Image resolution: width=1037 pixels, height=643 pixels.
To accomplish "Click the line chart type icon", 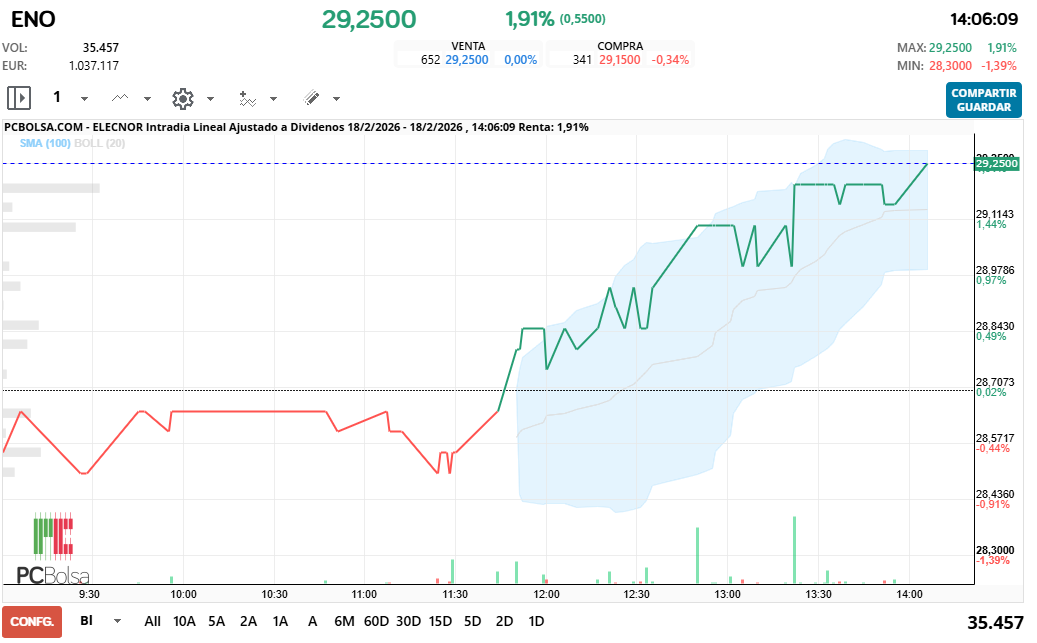I will tap(120, 98).
